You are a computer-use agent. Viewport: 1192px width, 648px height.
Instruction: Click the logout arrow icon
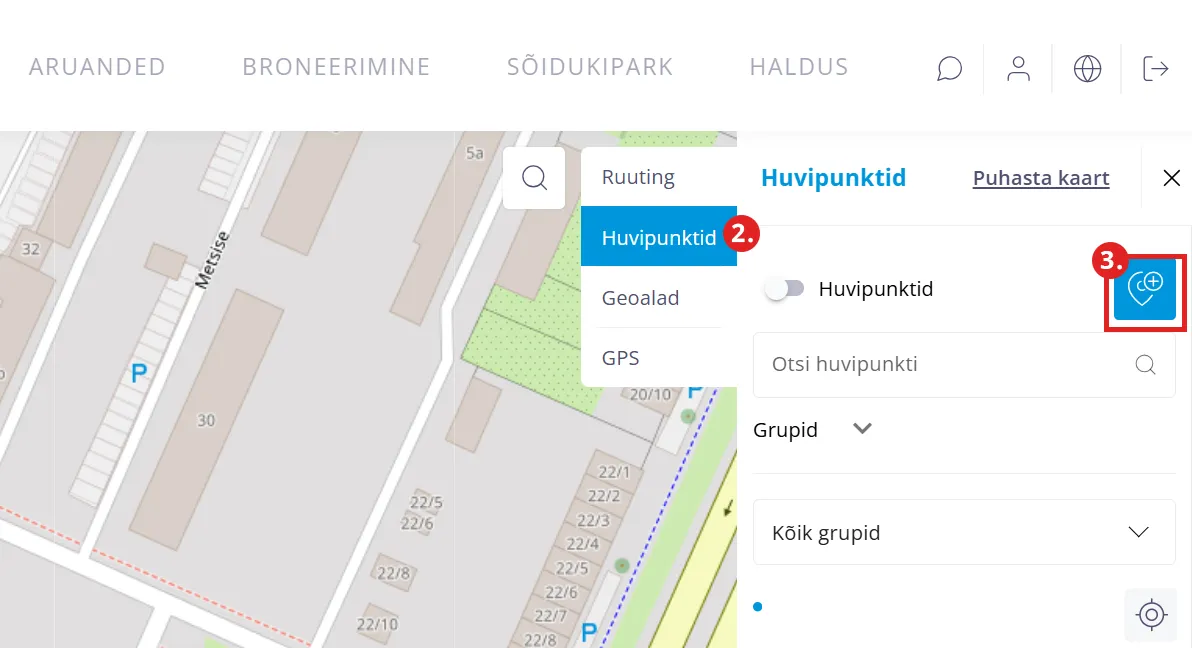click(1156, 68)
